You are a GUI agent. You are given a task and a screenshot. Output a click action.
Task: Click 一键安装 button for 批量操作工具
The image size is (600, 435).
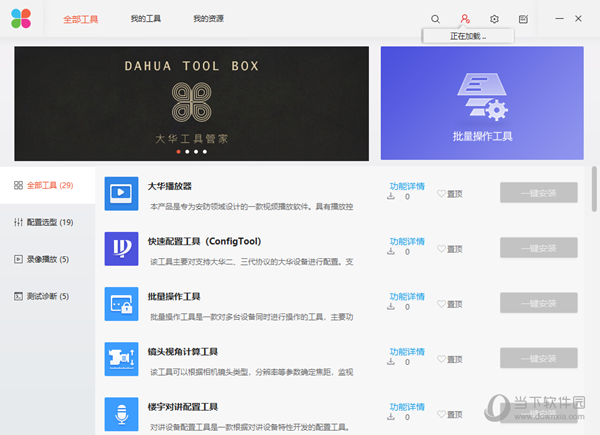click(x=538, y=303)
